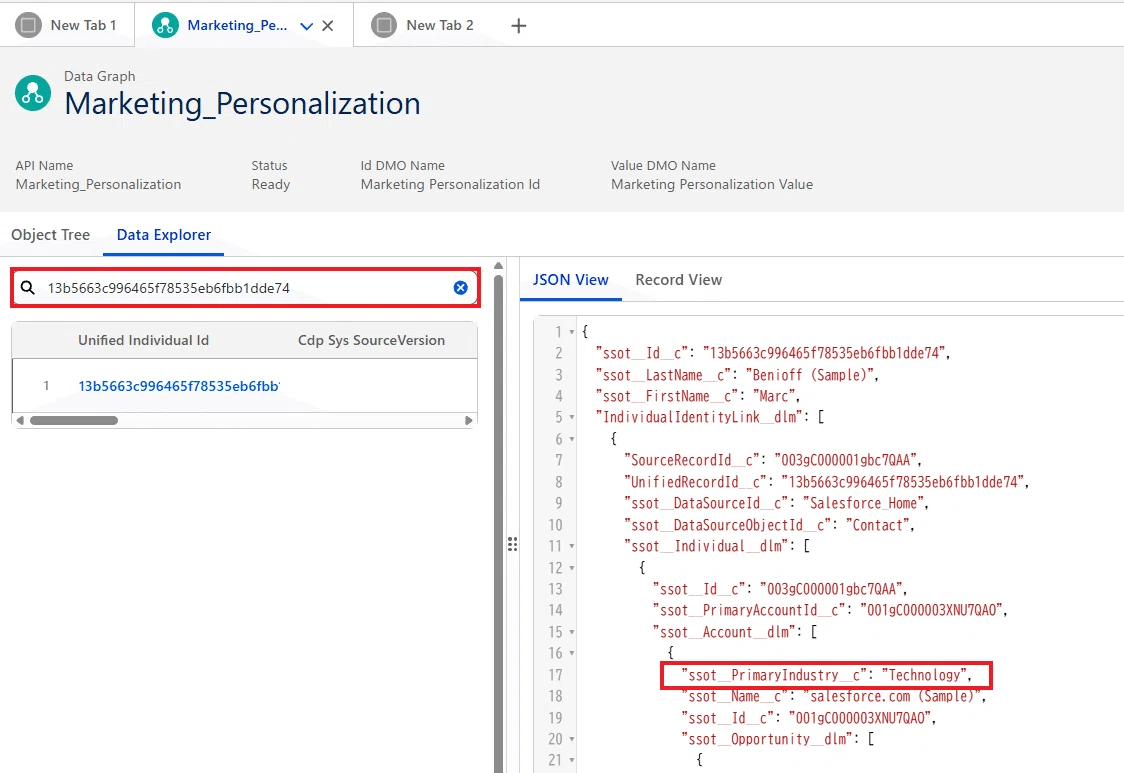Click the ssot__Id__c 001gC000003XNU7QAO line
Image resolution: width=1124 pixels, height=773 pixels.
(x=809, y=717)
